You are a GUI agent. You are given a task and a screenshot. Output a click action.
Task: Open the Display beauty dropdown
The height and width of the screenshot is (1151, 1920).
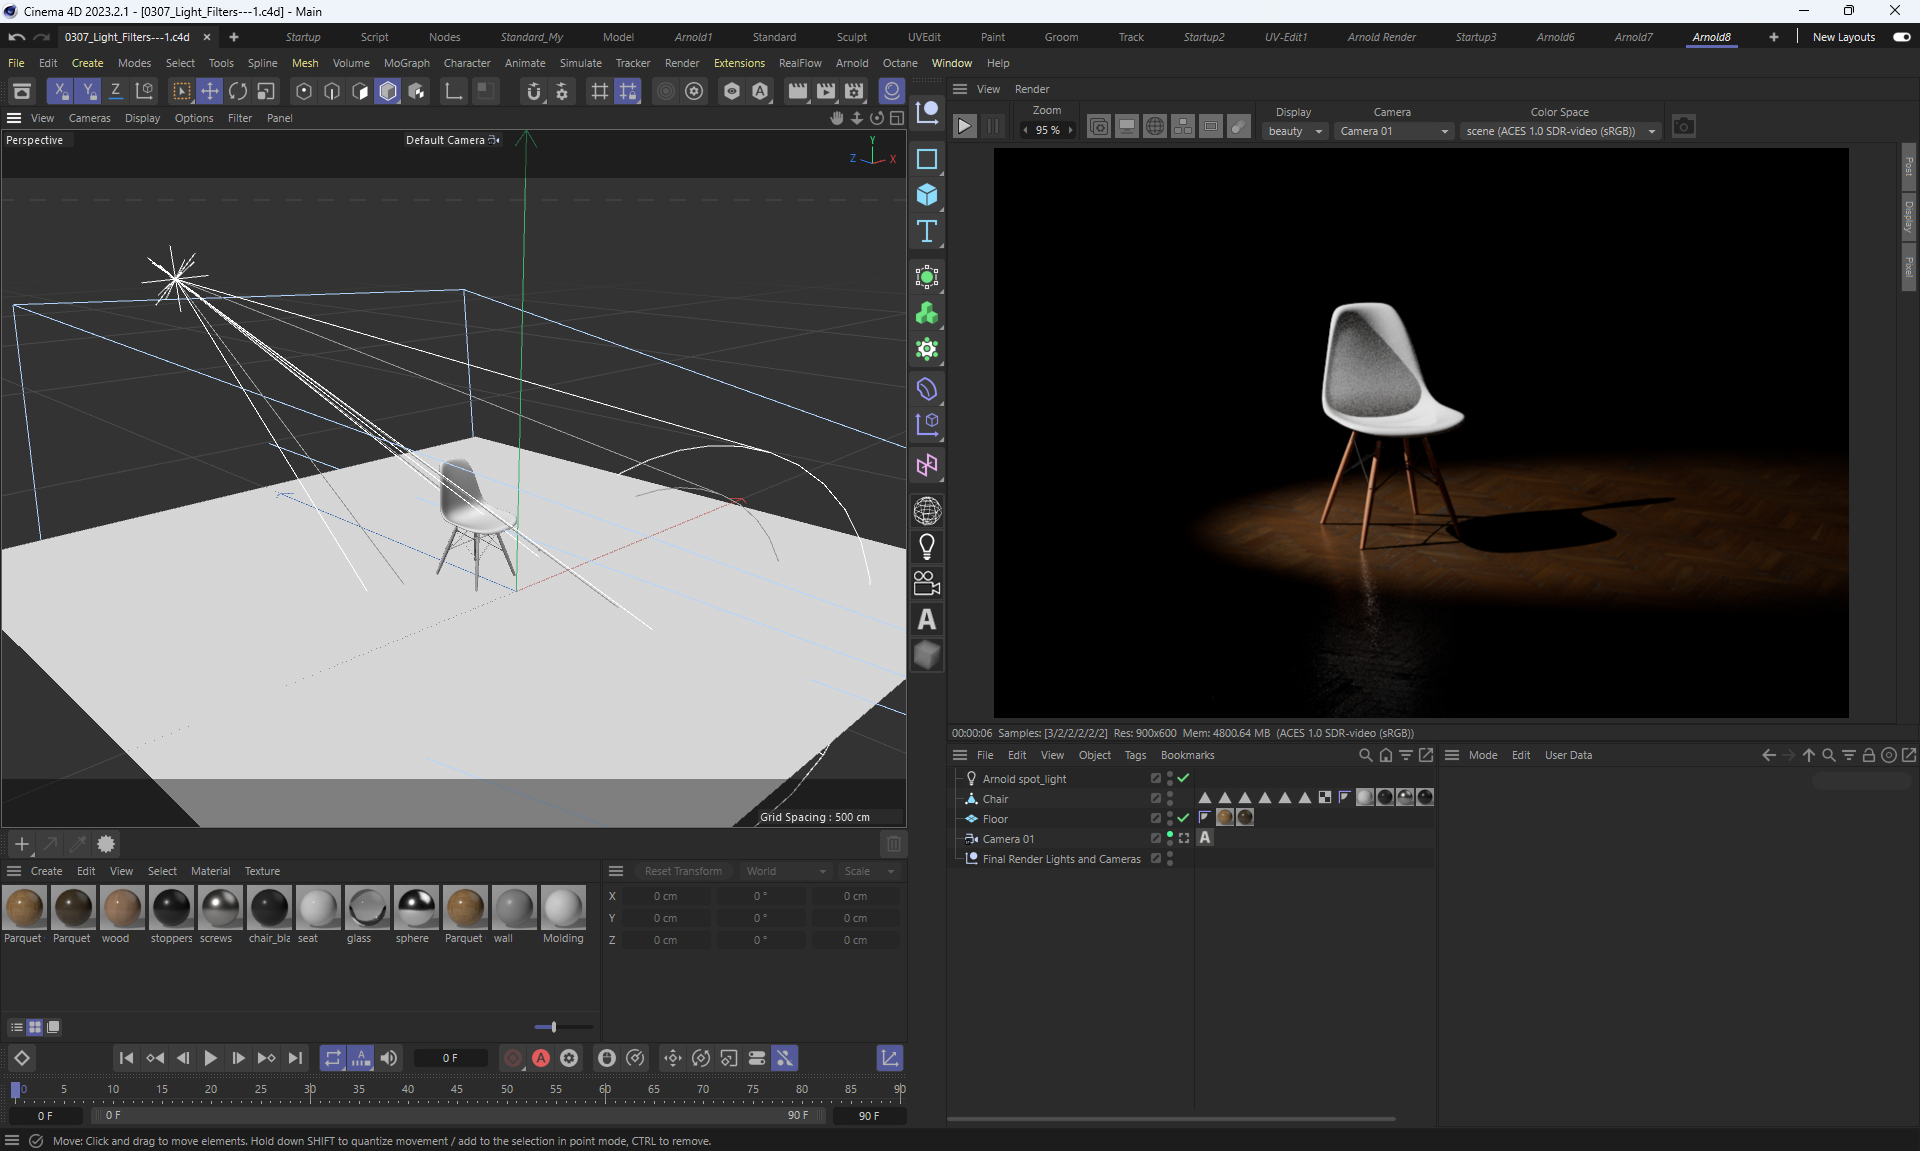pyautogui.click(x=1295, y=131)
